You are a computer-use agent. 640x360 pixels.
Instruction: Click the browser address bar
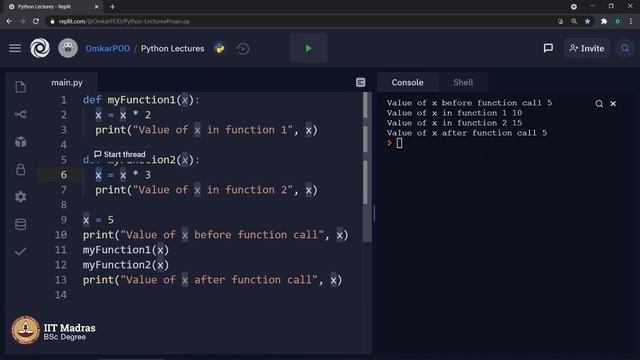[x=302, y=21]
